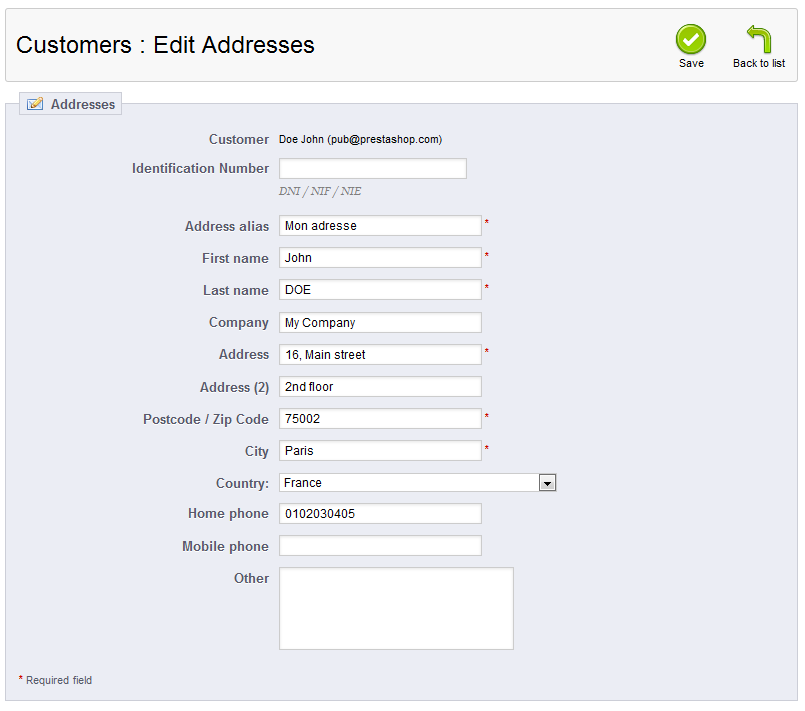Click the Address (2) field
This screenshot has height=711, width=805.
(380, 387)
